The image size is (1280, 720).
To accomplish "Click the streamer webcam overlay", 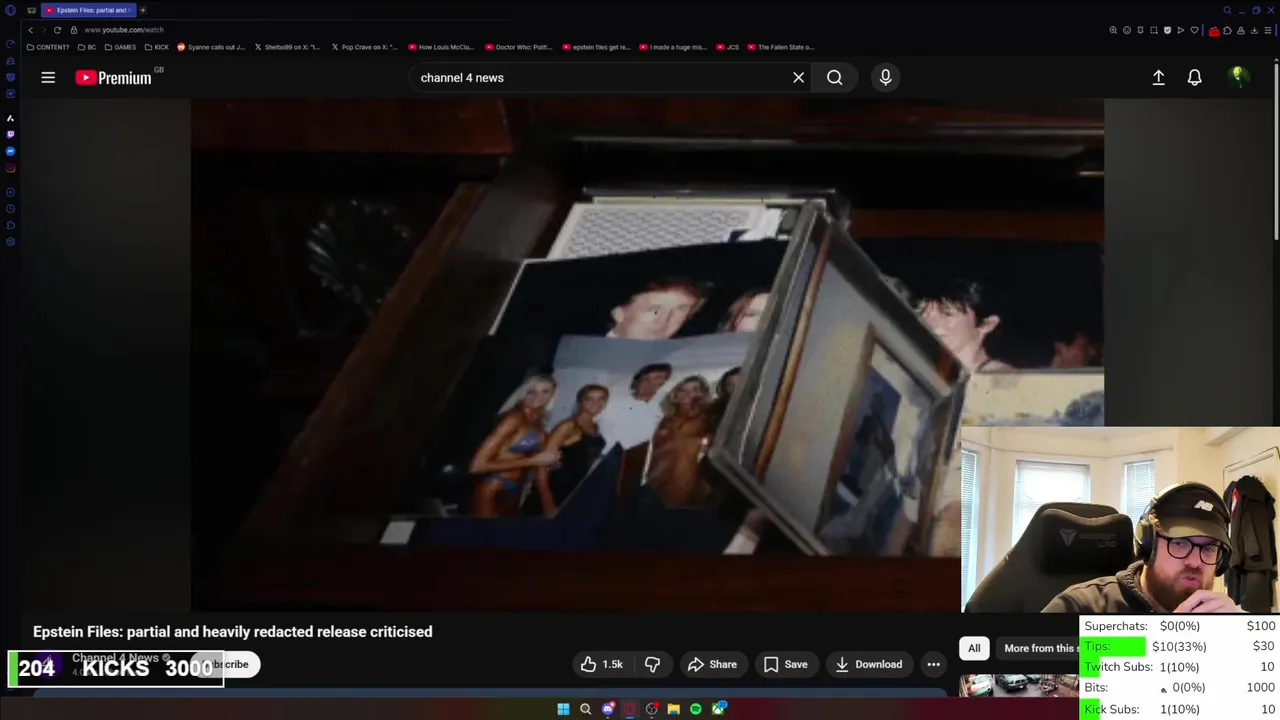I will pyautogui.click(x=1120, y=519).
